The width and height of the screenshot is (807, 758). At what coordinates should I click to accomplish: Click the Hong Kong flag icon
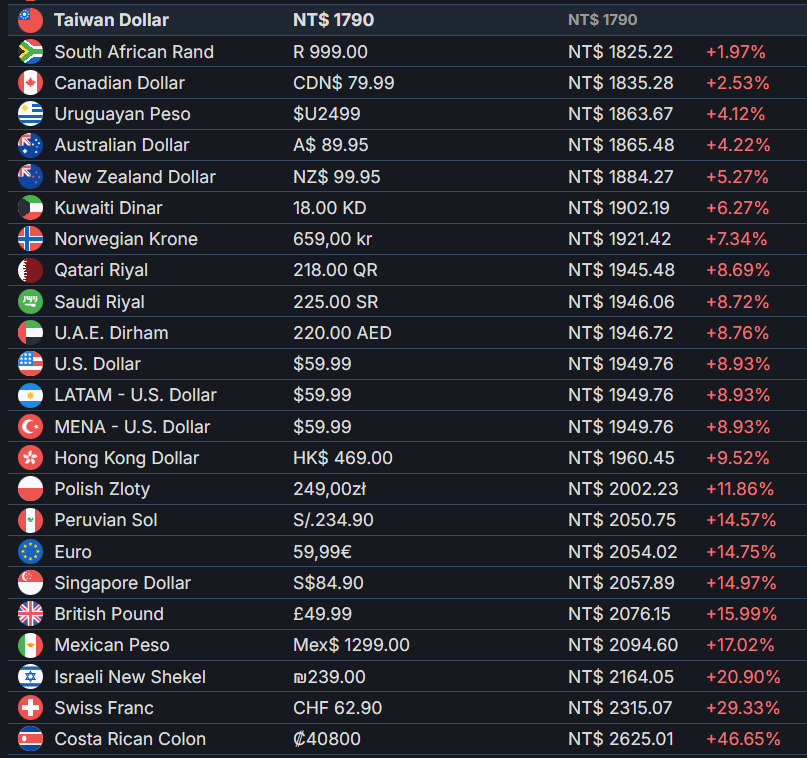click(30, 458)
